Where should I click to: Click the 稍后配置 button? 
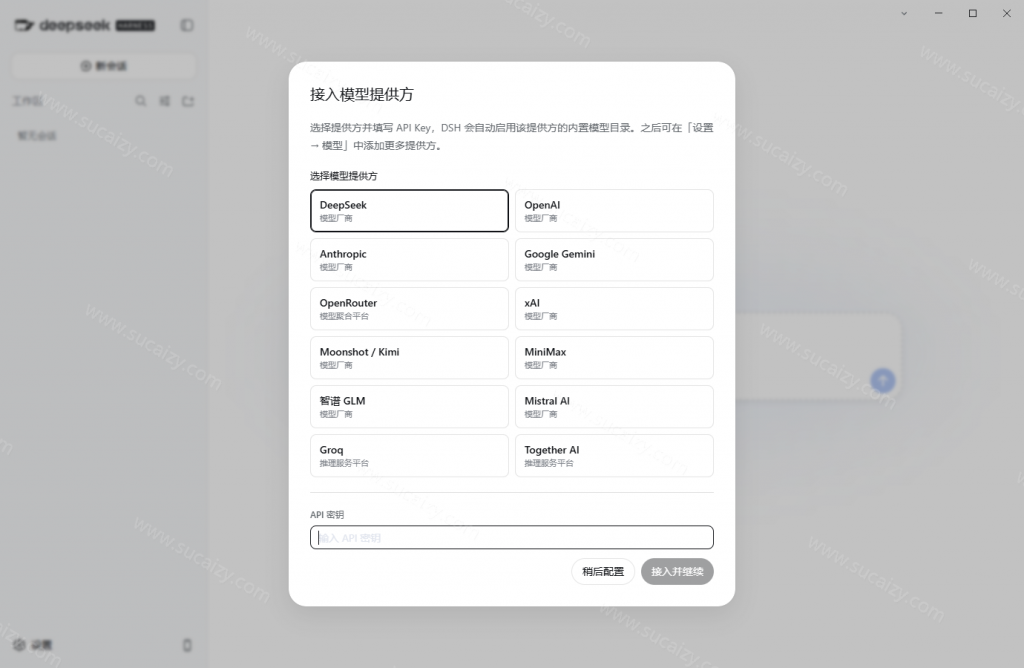(603, 571)
